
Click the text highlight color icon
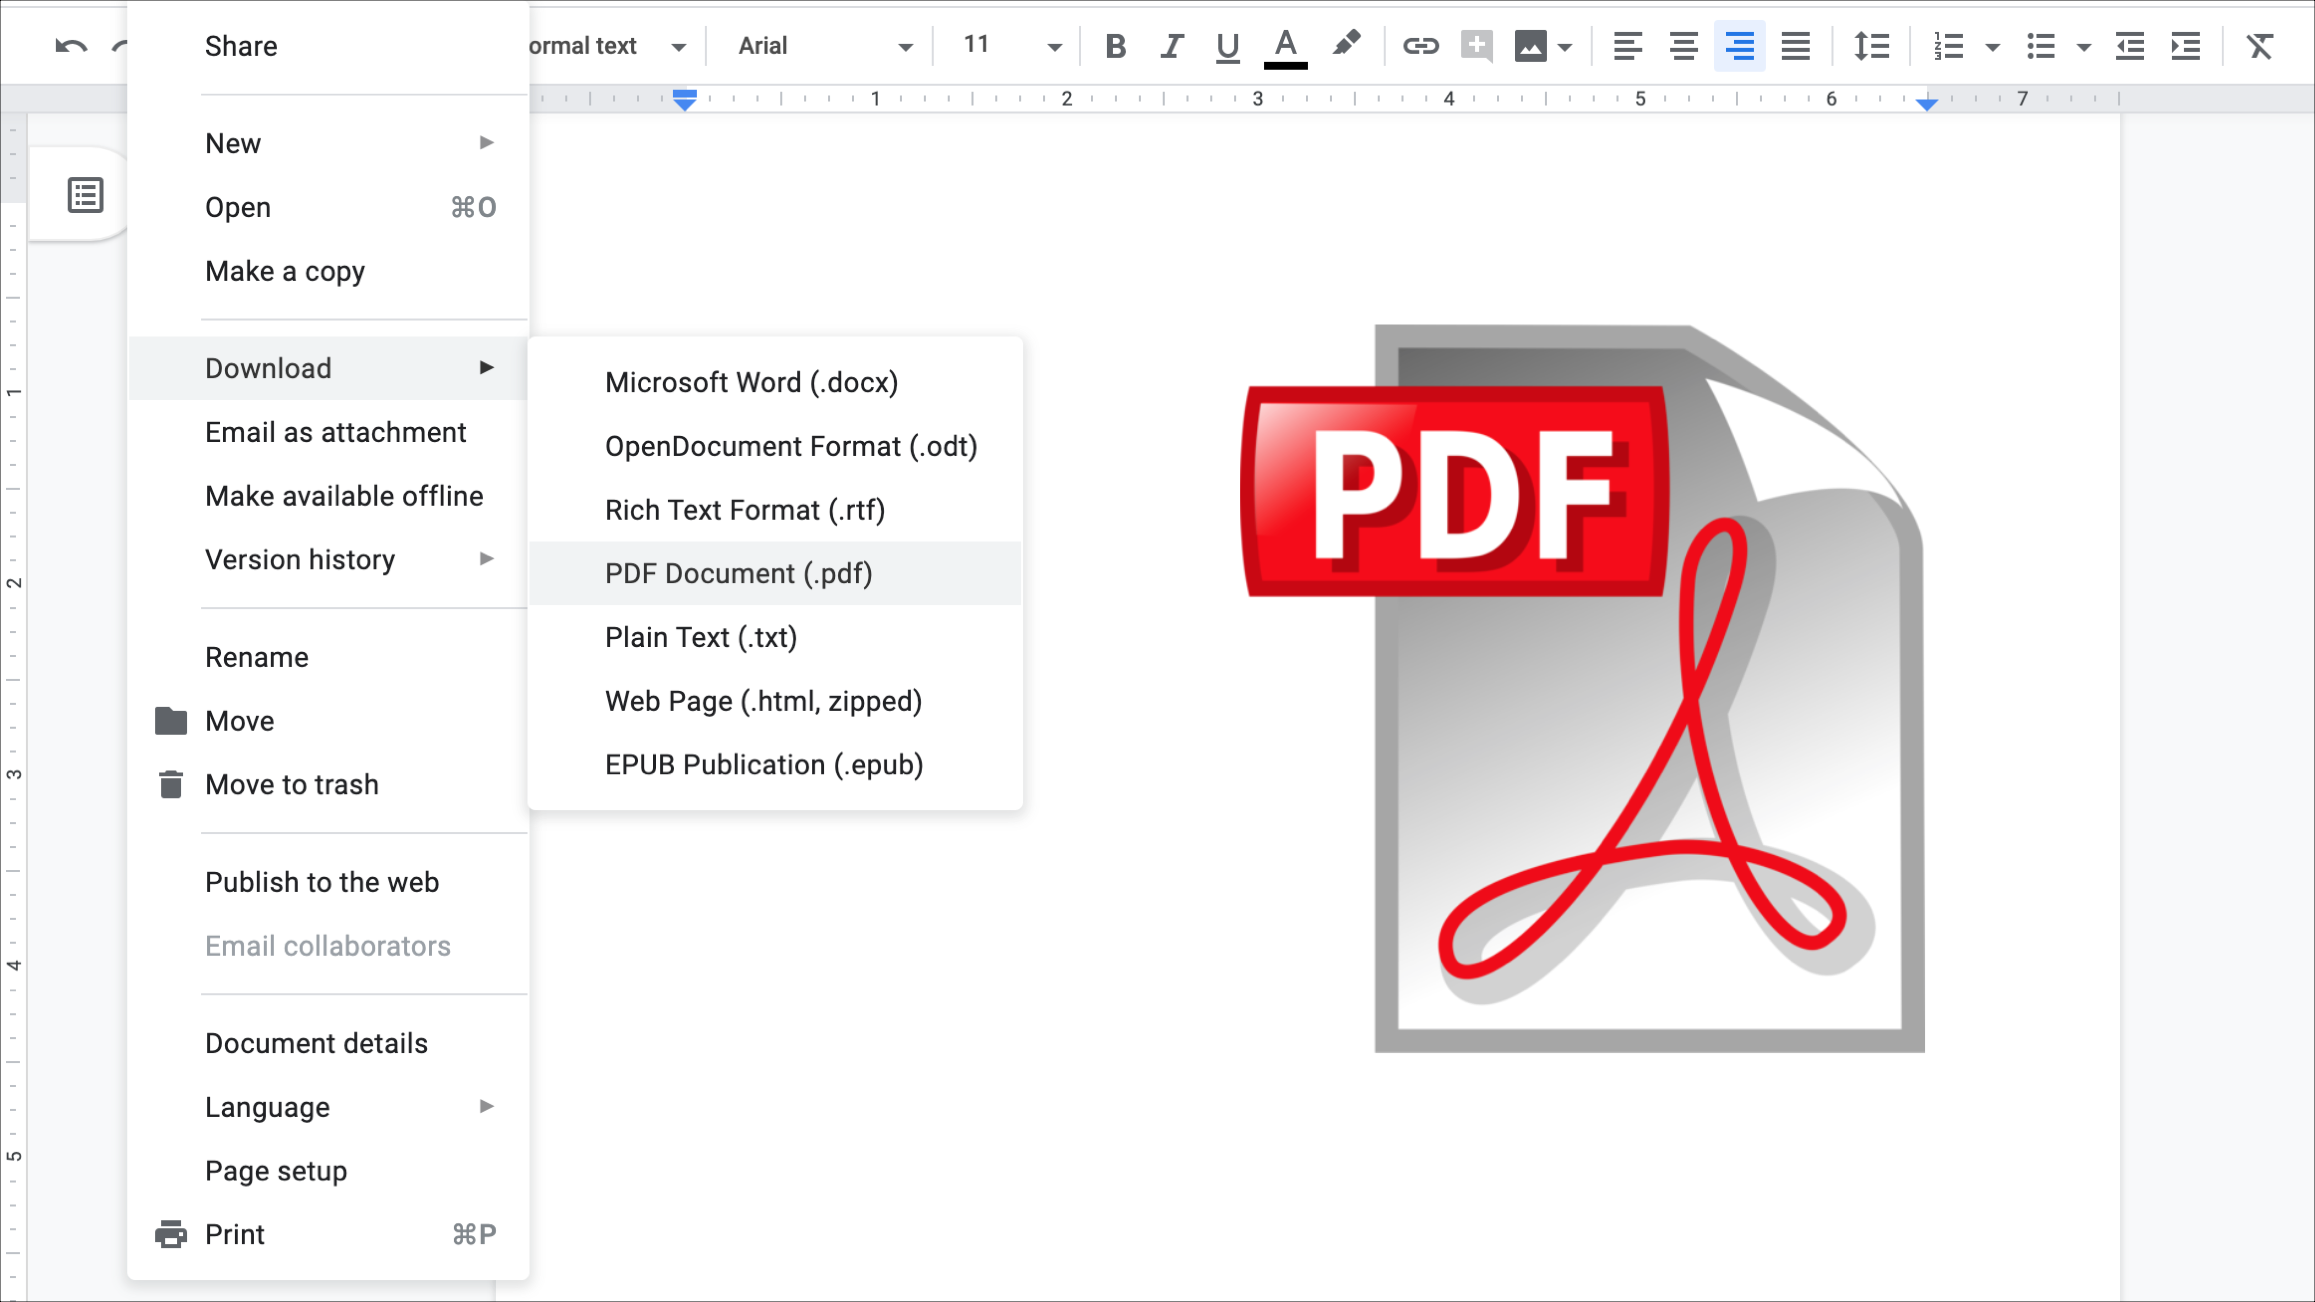(x=1345, y=45)
